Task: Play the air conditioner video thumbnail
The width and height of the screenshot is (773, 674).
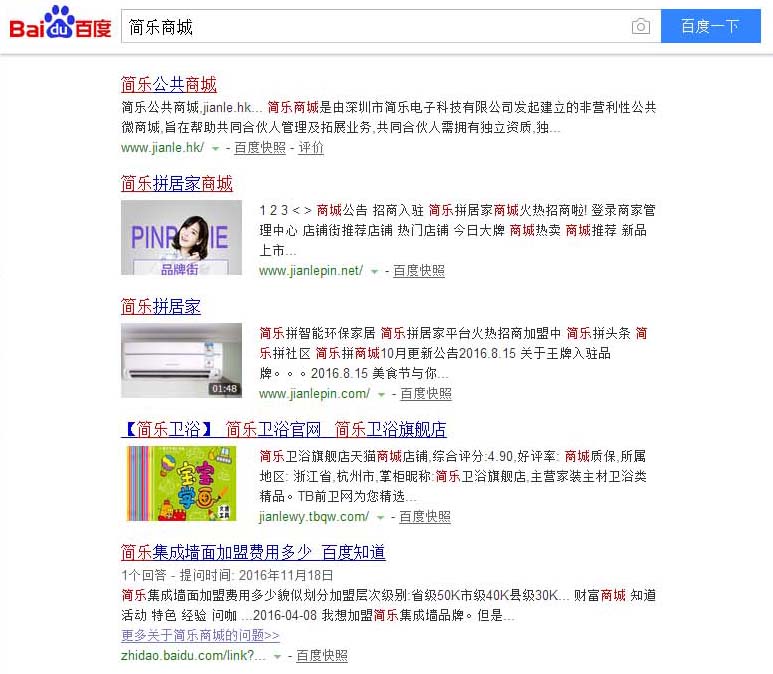Action: click(x=181, y=360)
